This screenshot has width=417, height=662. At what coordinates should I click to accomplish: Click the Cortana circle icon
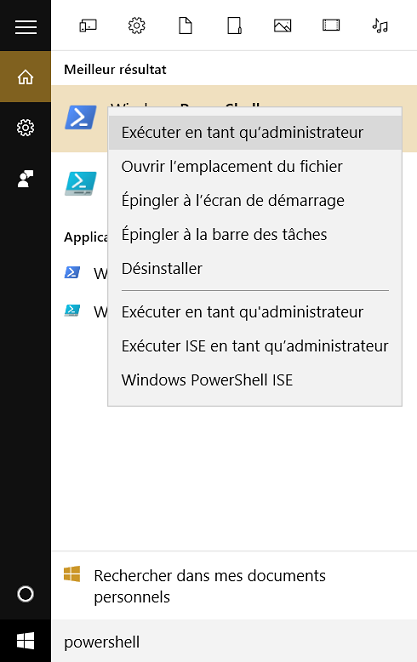25,594
